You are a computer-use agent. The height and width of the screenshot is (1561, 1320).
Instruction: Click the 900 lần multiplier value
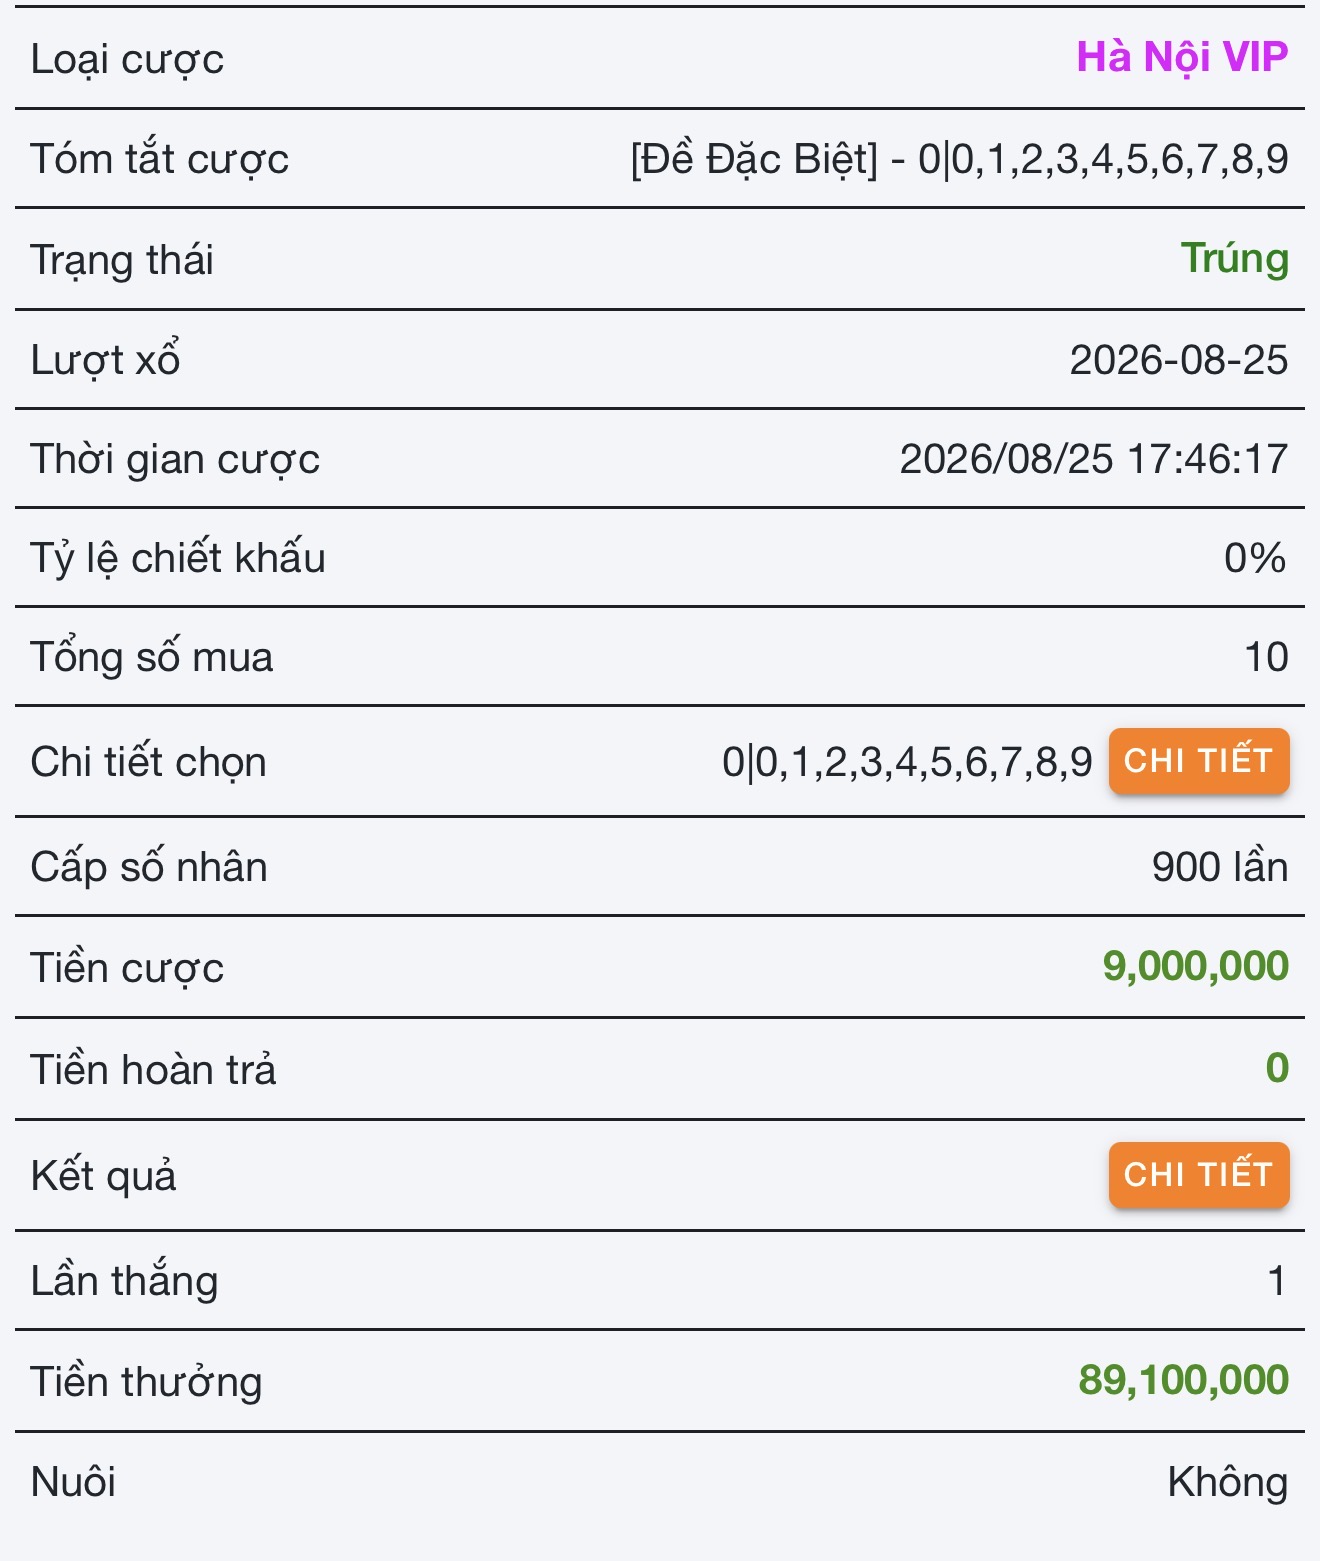pyautogui.click(x=1220, y=867)
